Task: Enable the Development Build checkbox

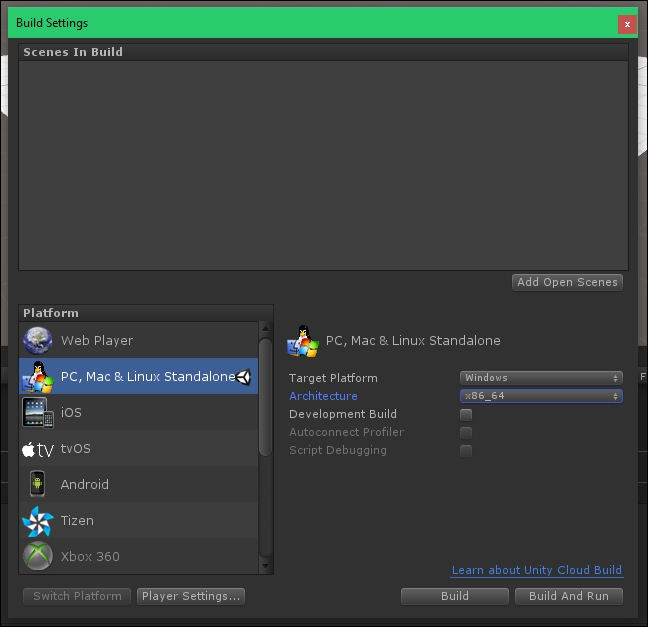Action: 466,414
